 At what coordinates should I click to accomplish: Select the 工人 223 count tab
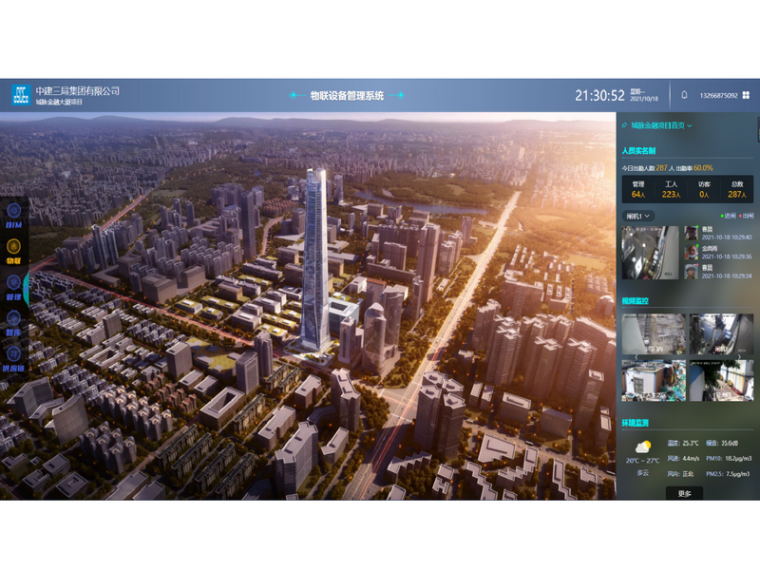point(671,191)
